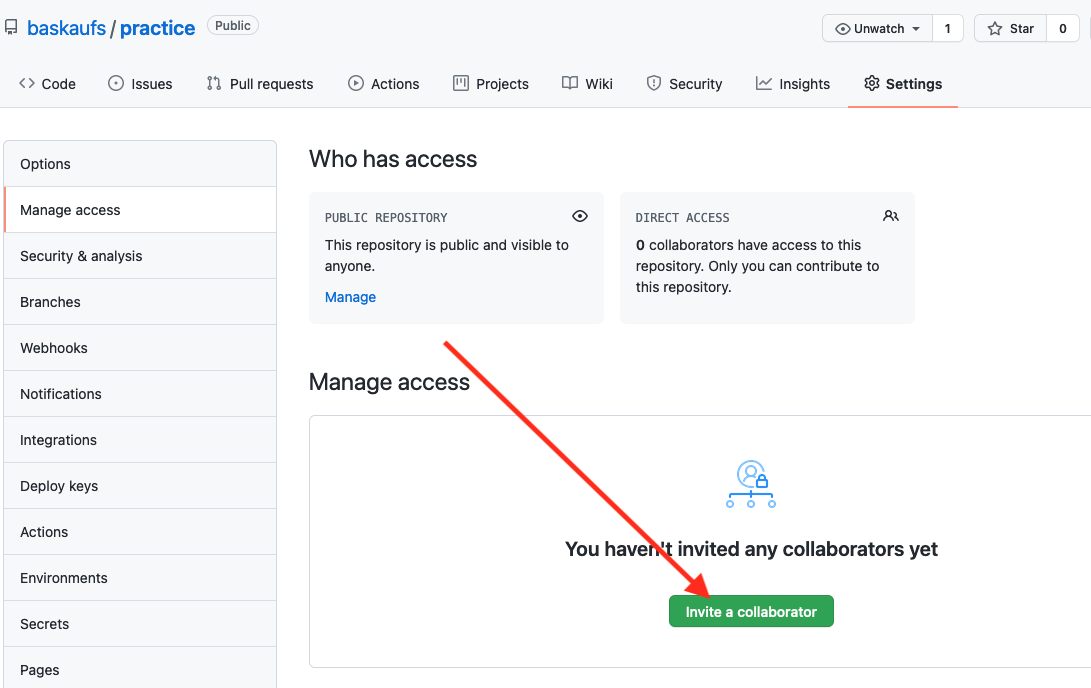Screen dimensions: 1091x688
Task: Open Pages settings in sidebar
Action: pos(140,668)
